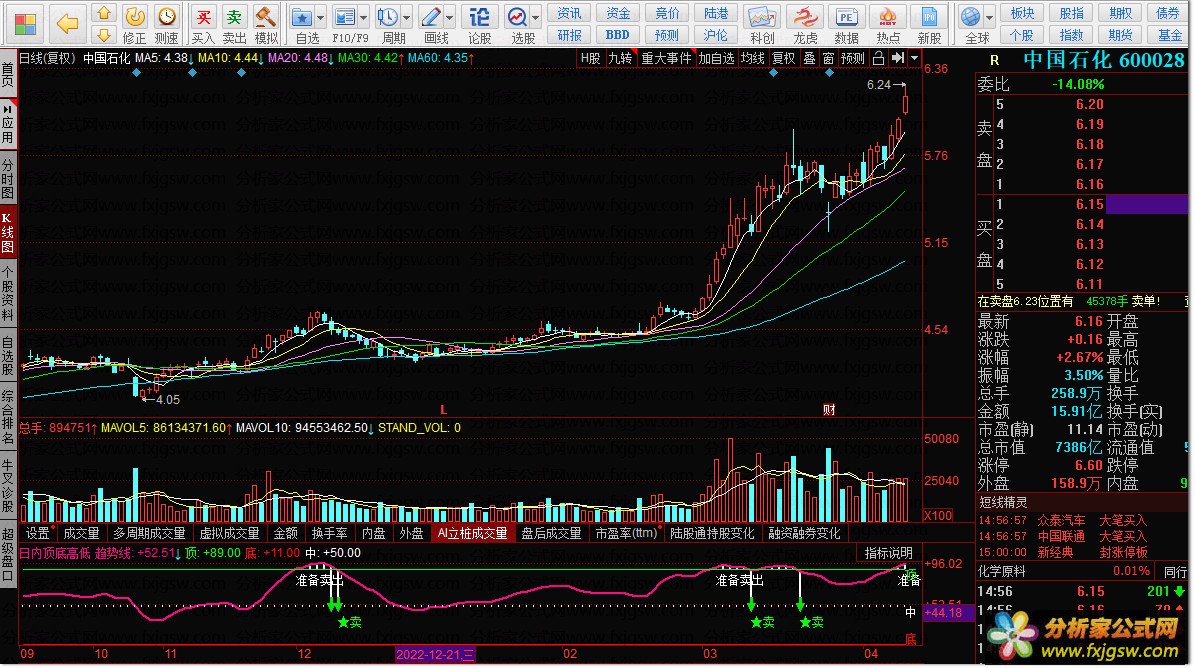Click the colorful home grid icon
This screenshot has width=1195, height=668.
pyautogui.click(x=24, y=24)
